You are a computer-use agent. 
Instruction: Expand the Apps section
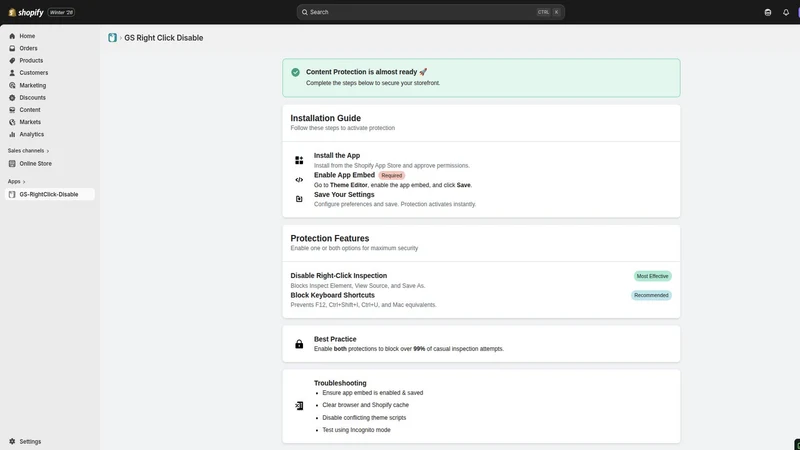point(16,182)
